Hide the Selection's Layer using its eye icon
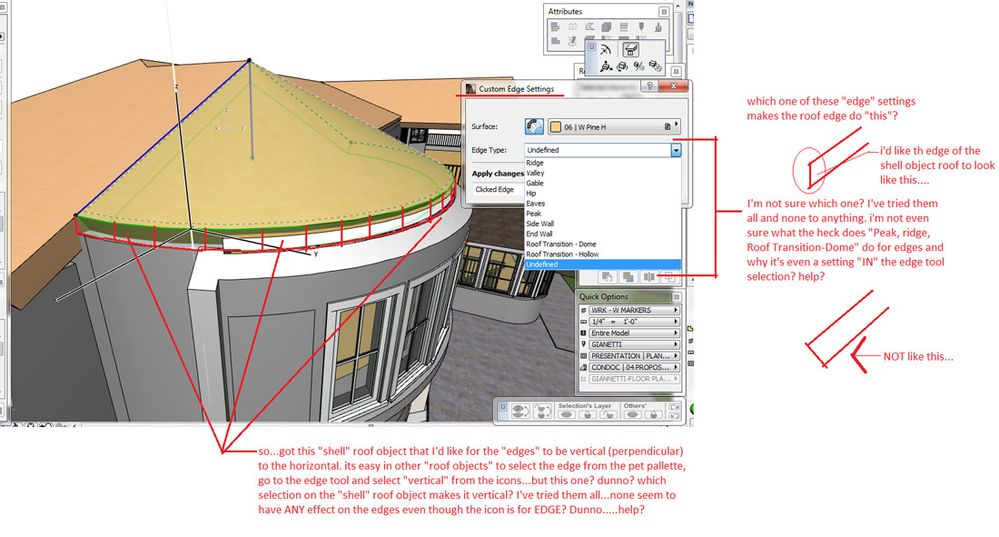 pyautogui.click(x=566, y=415)
